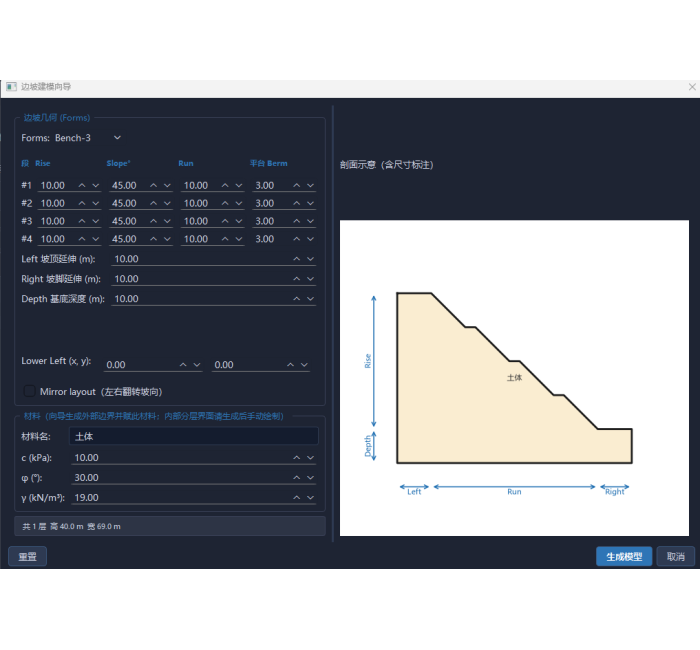Viewport: 700px width, 650px height.
Task: Decrease Slope value for segment #1
Action: pyautogui.click(x=167, y=185)
